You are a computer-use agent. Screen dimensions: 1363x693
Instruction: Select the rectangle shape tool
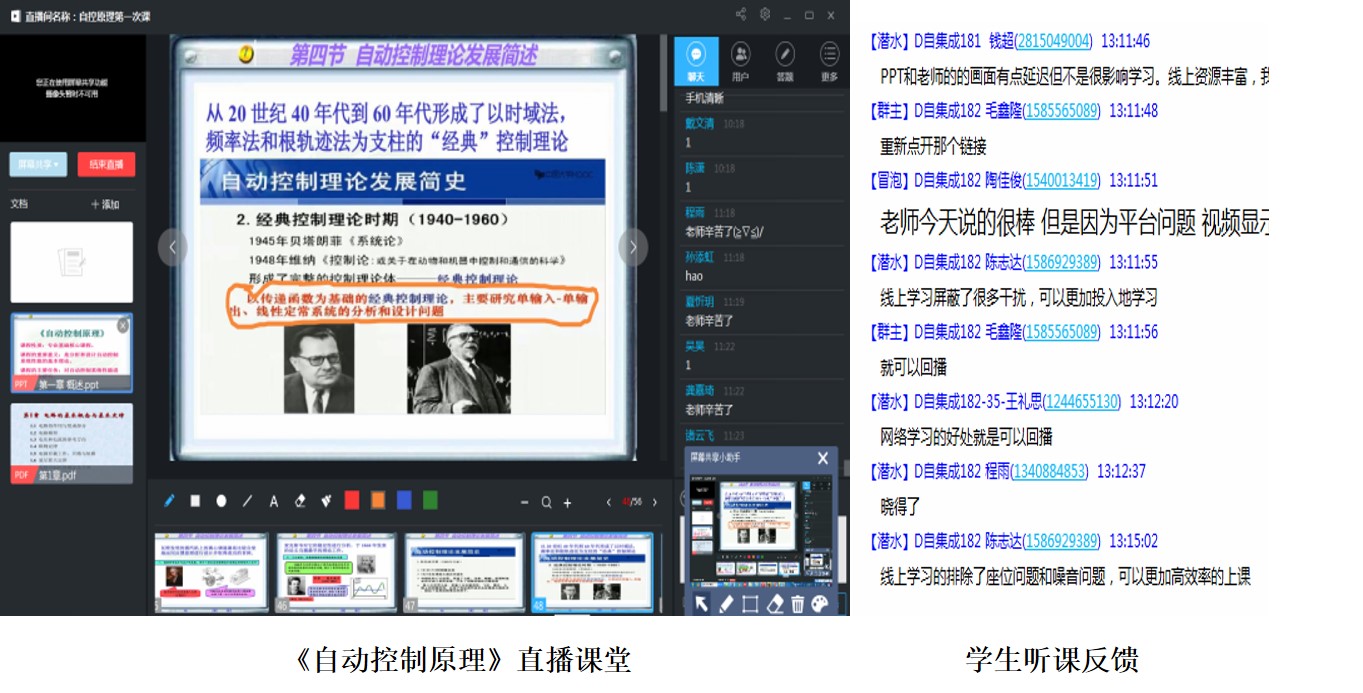196,501
